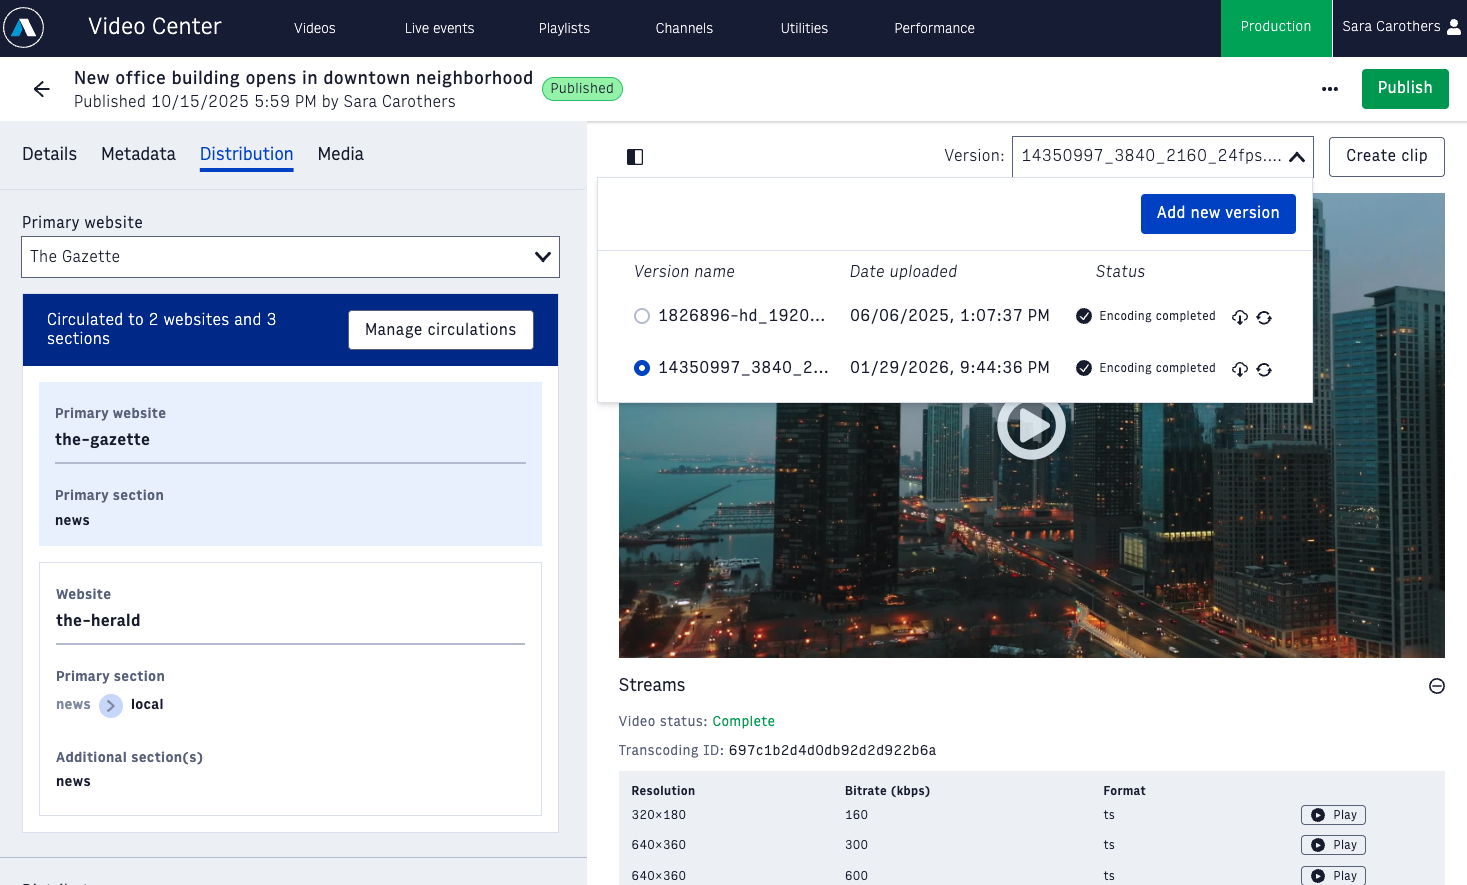Open the Performance menu
The image size is (1467, 885).
934,28
